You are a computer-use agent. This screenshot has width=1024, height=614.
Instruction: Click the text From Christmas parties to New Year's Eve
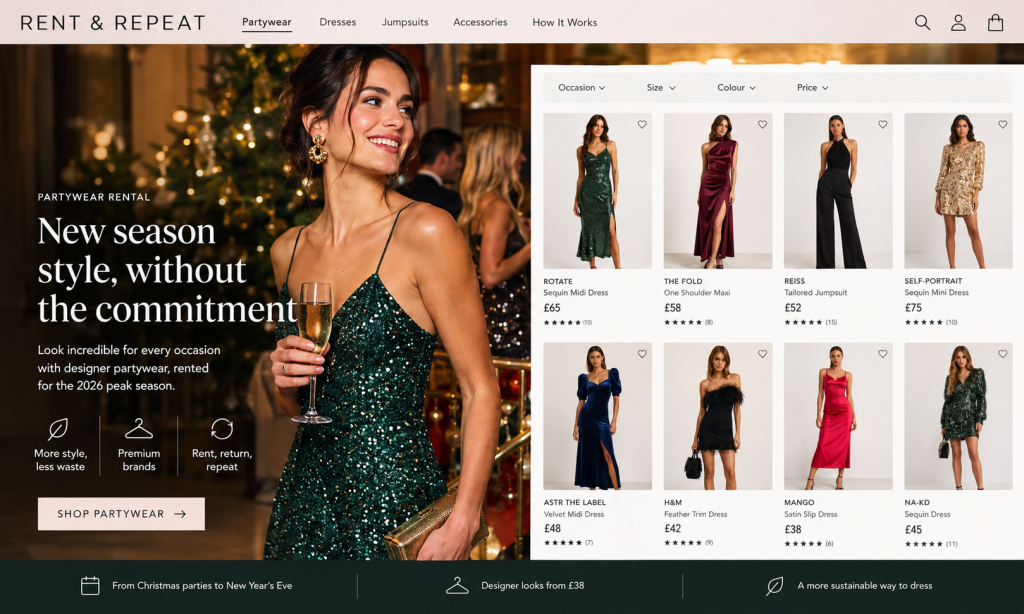point(202,586)
